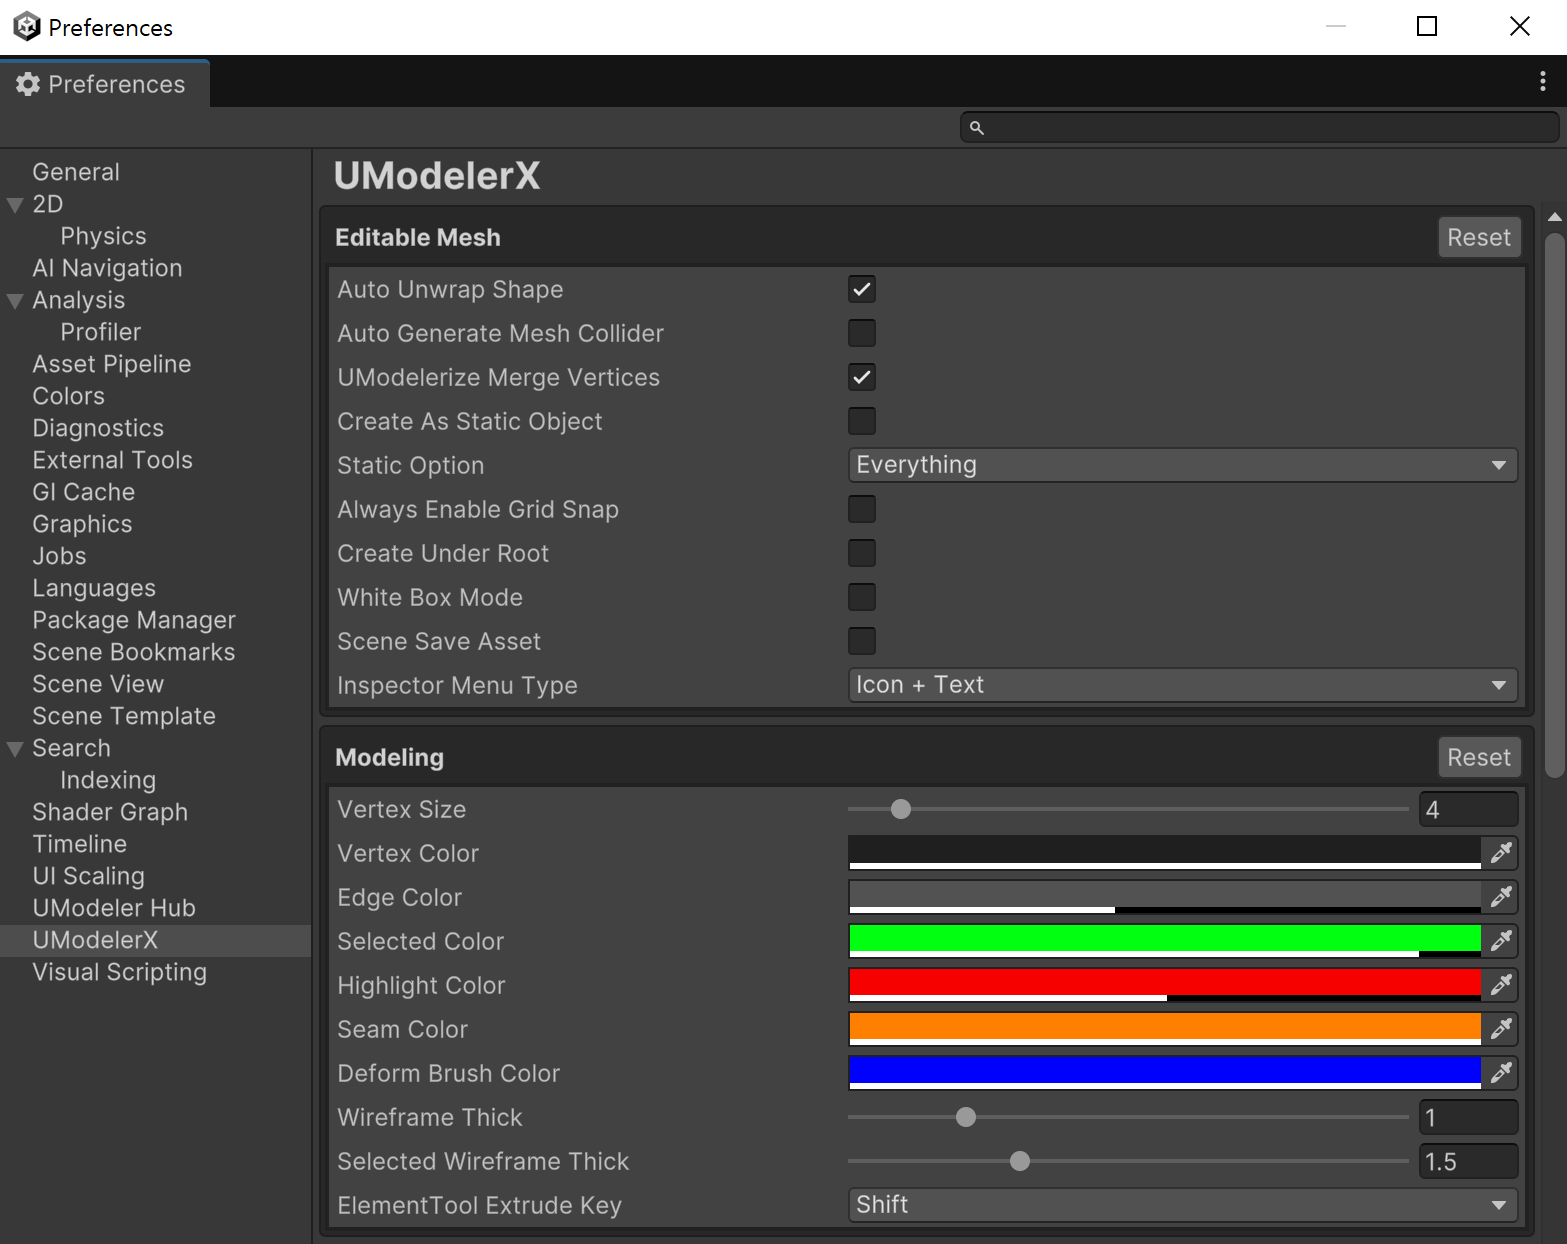Open General preferences
Image resolution: width=1567 pixels, height=1244 pixels.
coord(76,172)
